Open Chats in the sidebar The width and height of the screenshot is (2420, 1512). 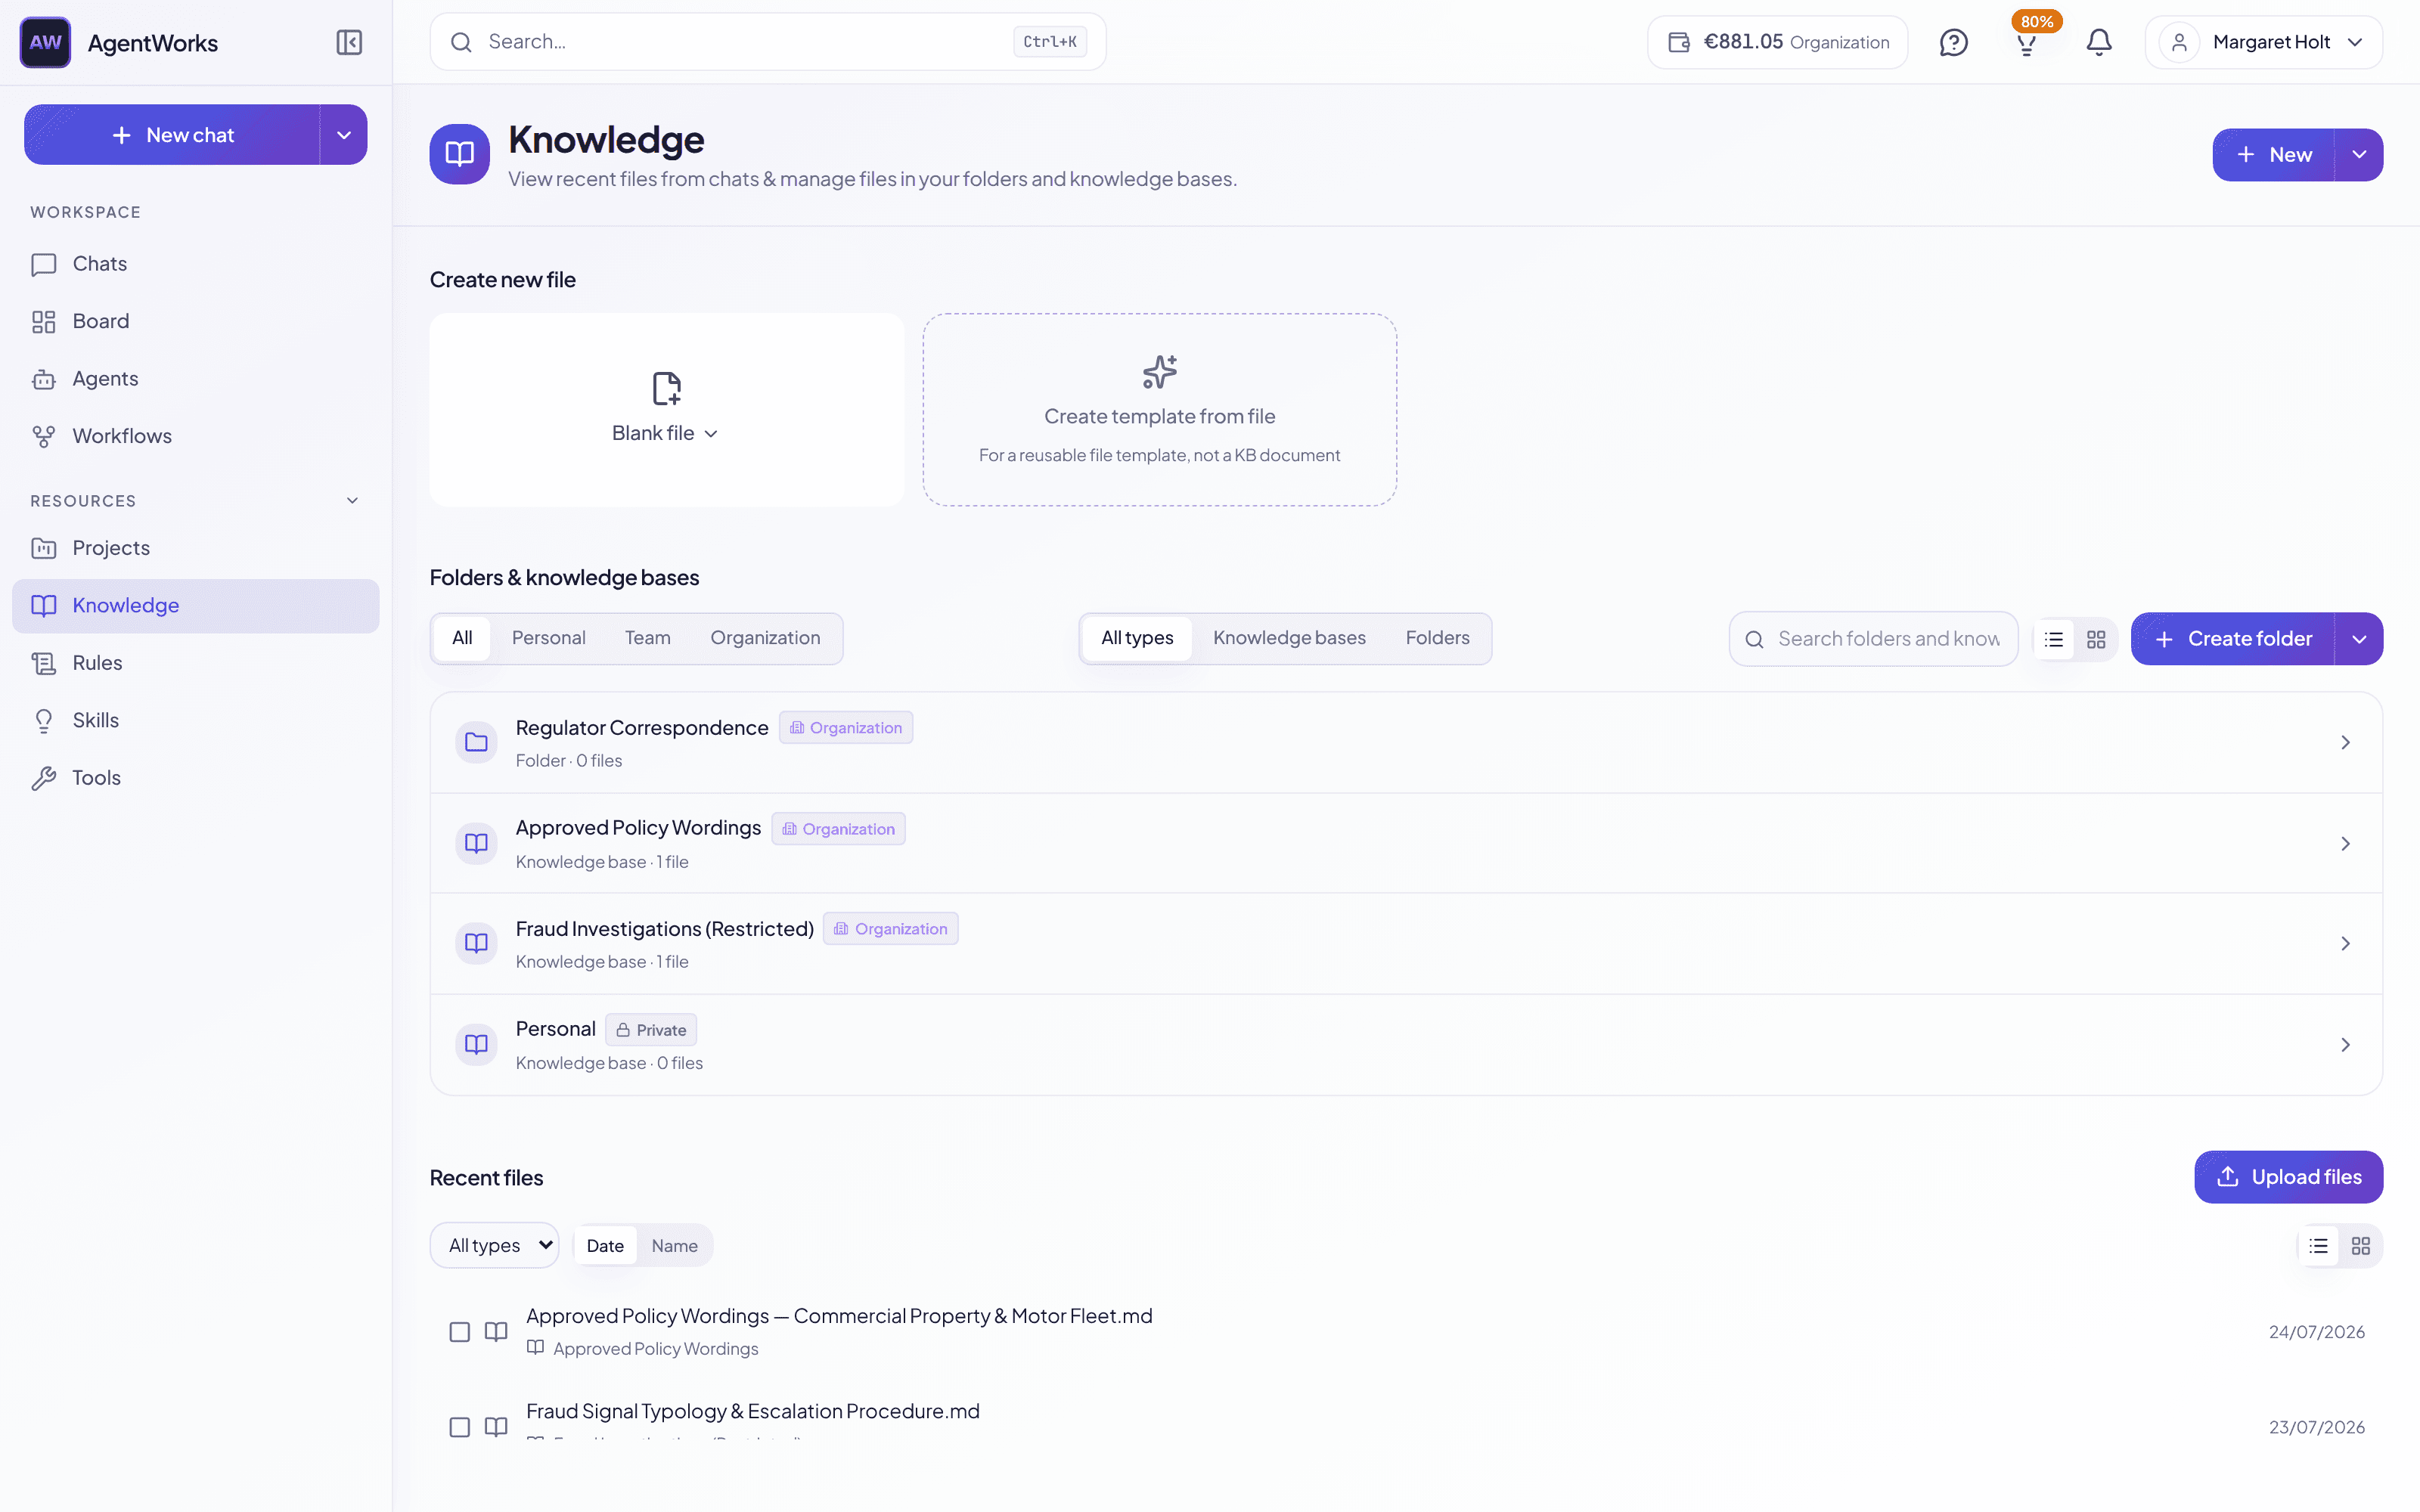click(x=196, y=264)
